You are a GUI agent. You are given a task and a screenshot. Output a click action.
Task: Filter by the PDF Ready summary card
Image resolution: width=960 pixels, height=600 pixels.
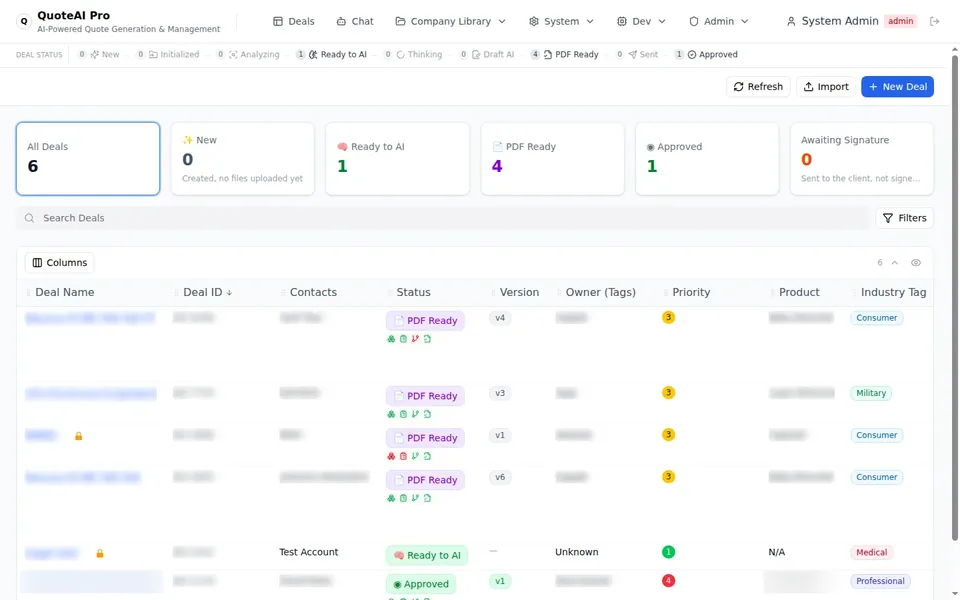point(552,159)
